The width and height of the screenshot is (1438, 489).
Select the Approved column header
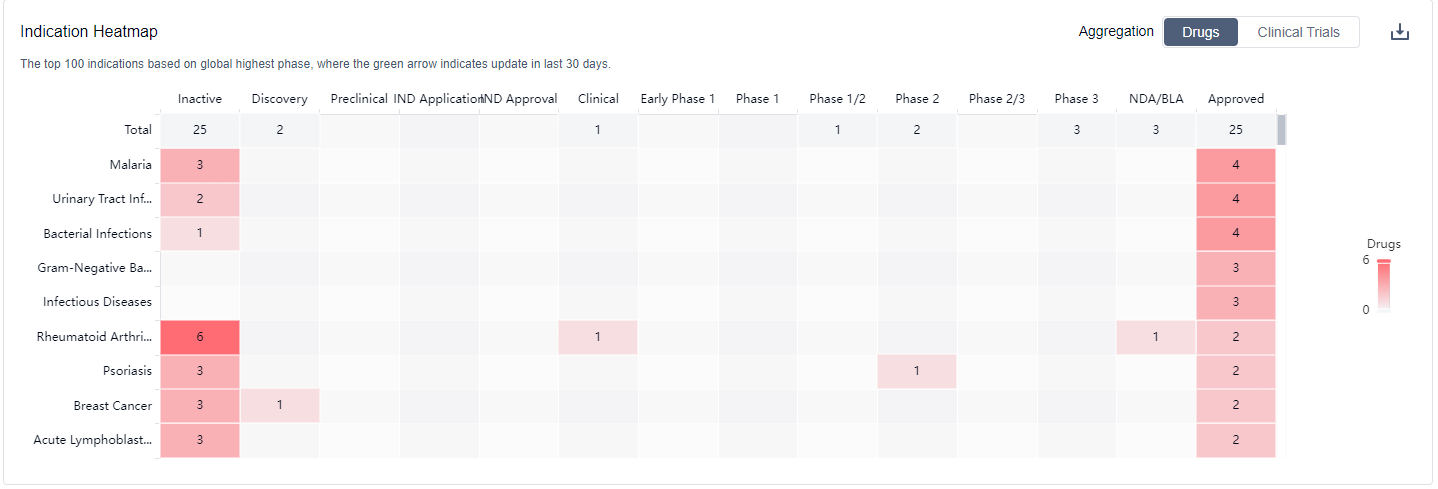click(1236, 99)
